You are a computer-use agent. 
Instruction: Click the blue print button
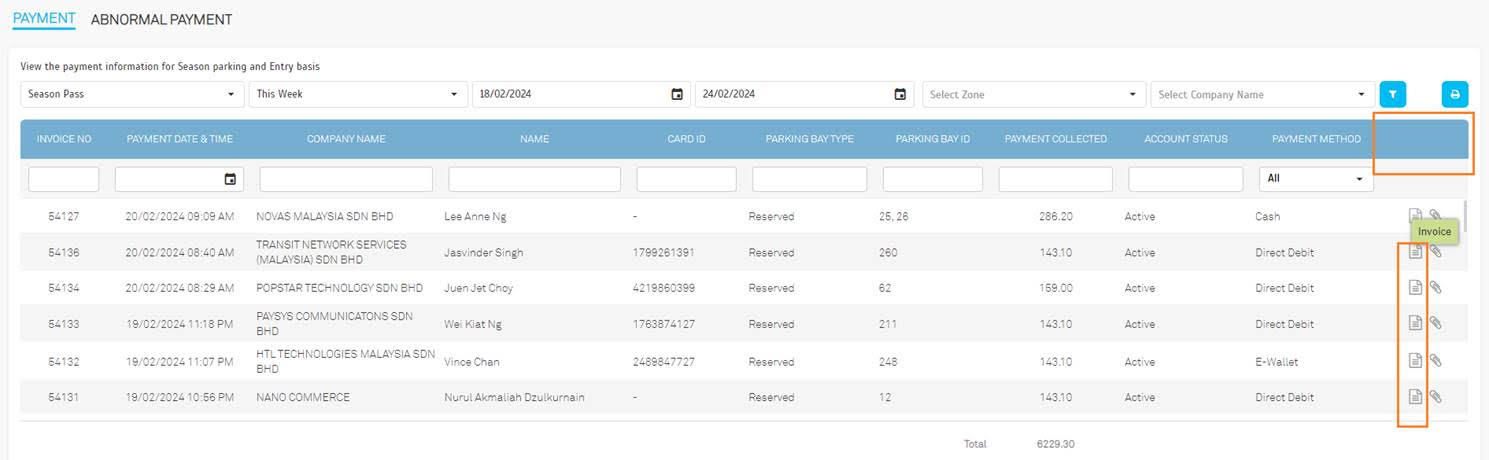click(x=1454, y=95)
